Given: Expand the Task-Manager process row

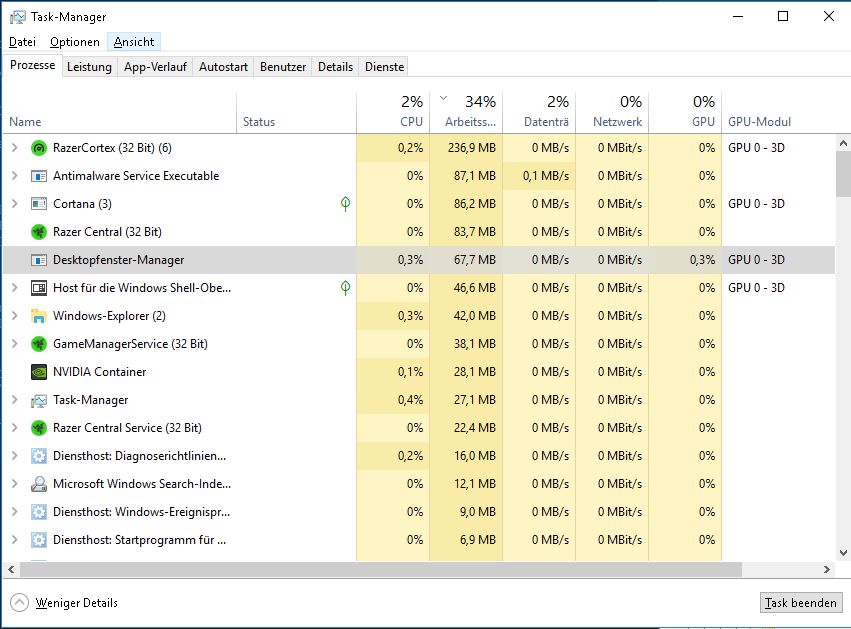Looking at the screenshot, I should pos(15,400).
